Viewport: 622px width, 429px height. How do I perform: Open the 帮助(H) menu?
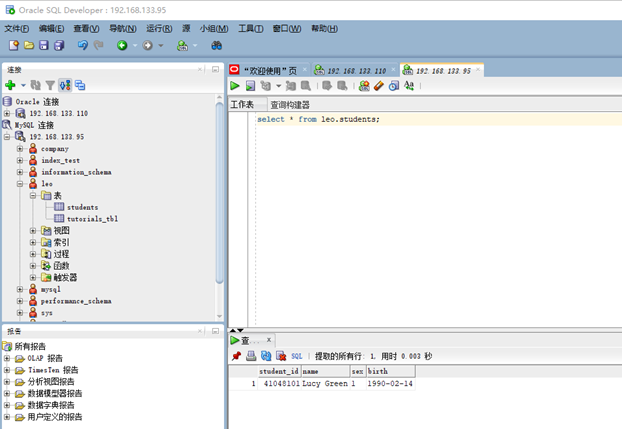click(x=324, y=29)
